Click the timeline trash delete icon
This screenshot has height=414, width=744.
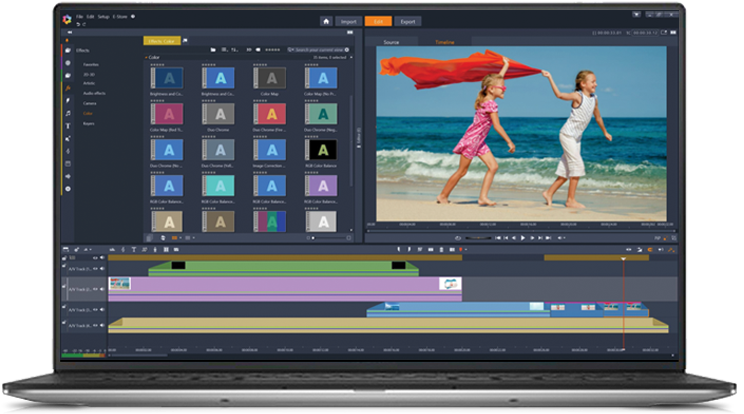point(441,249)
